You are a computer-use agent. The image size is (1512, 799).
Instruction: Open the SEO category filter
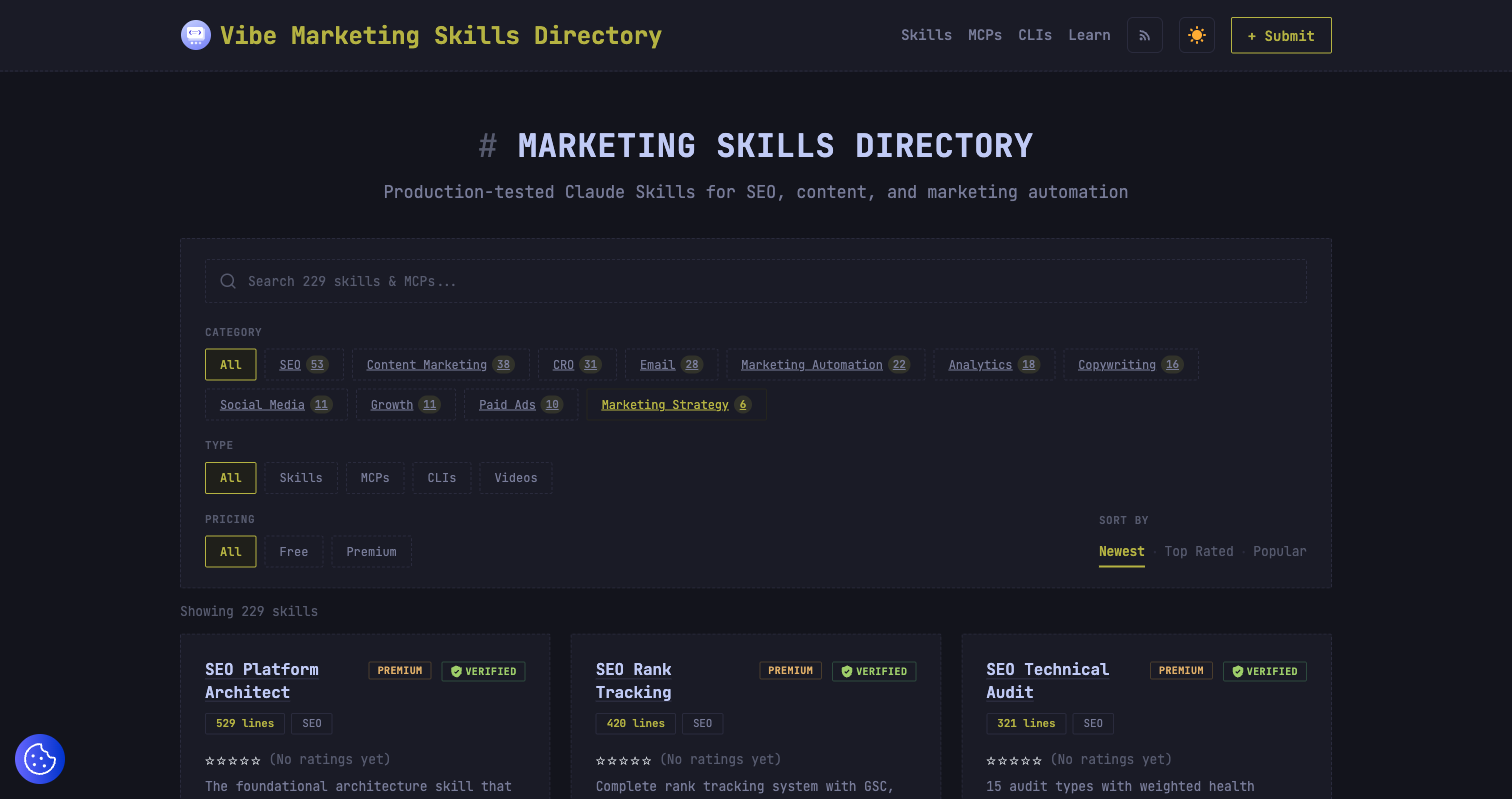coord(303,364)
